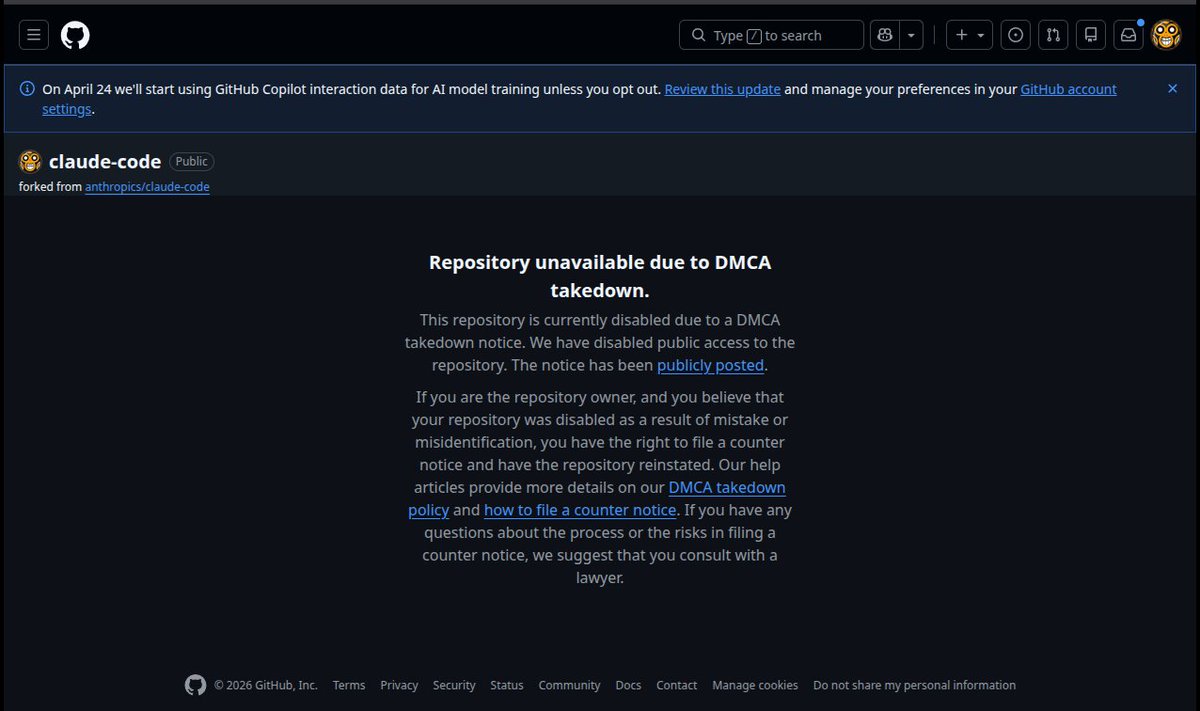Open Review this update link
1200x711 pixels.
pos(722,89)
